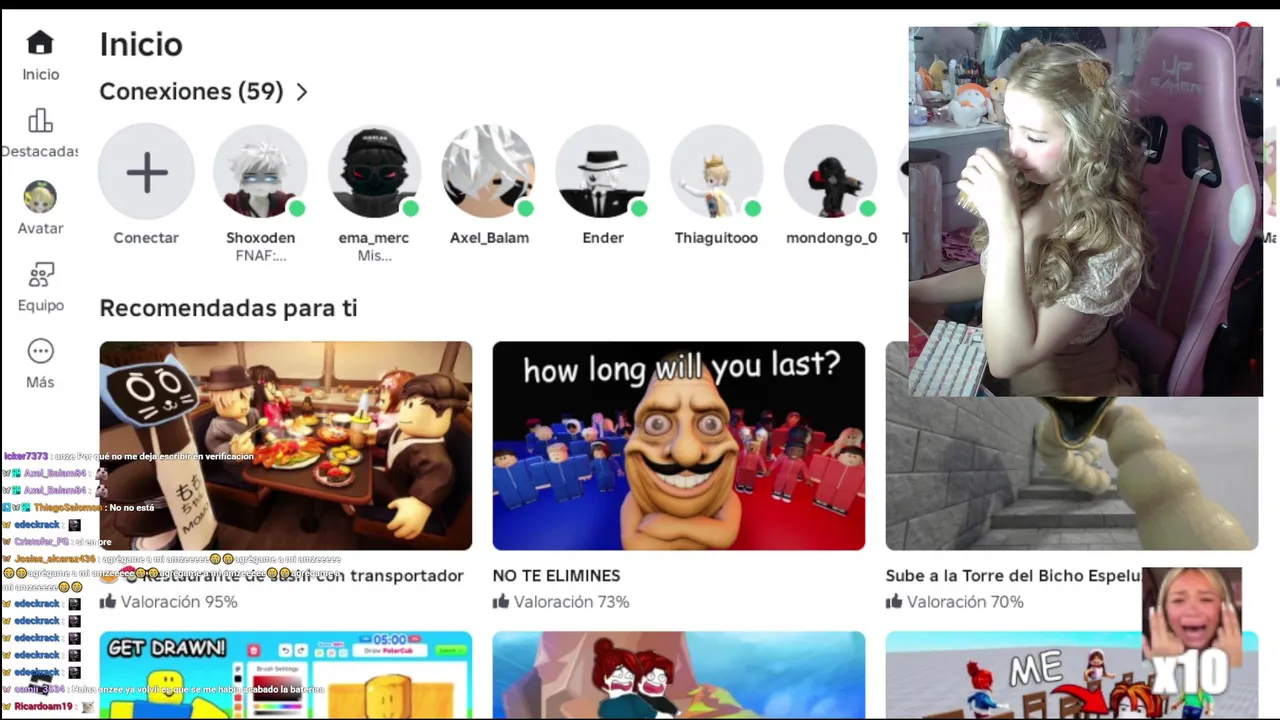Expand Conexiones list with the chevron
This screenshot has height=720, width=1280.
coord(302,92)
